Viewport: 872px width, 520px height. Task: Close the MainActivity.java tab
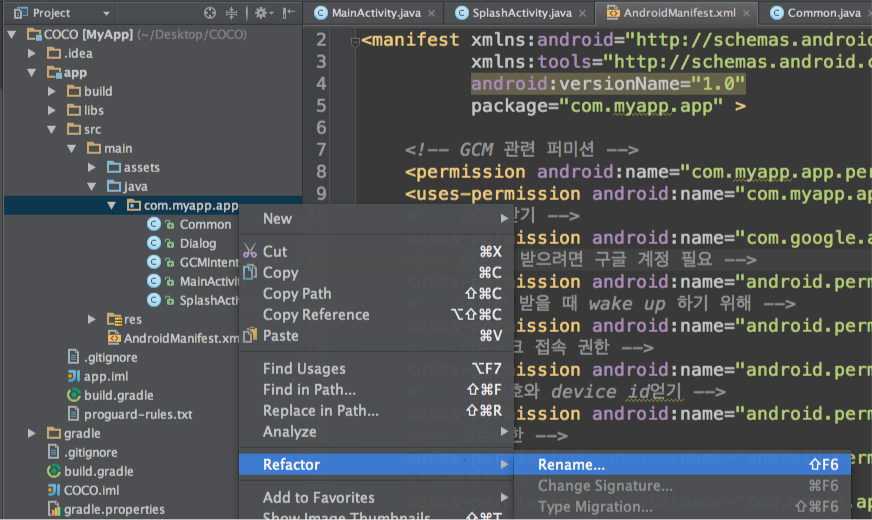click(432, 13)
